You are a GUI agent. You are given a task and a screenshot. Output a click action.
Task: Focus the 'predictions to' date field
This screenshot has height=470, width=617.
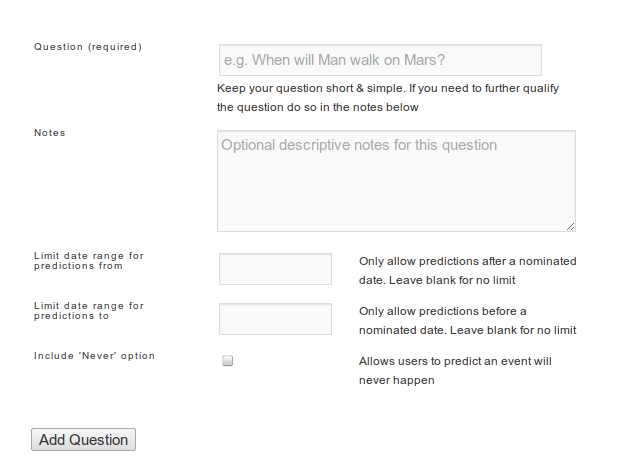[275, 319]
